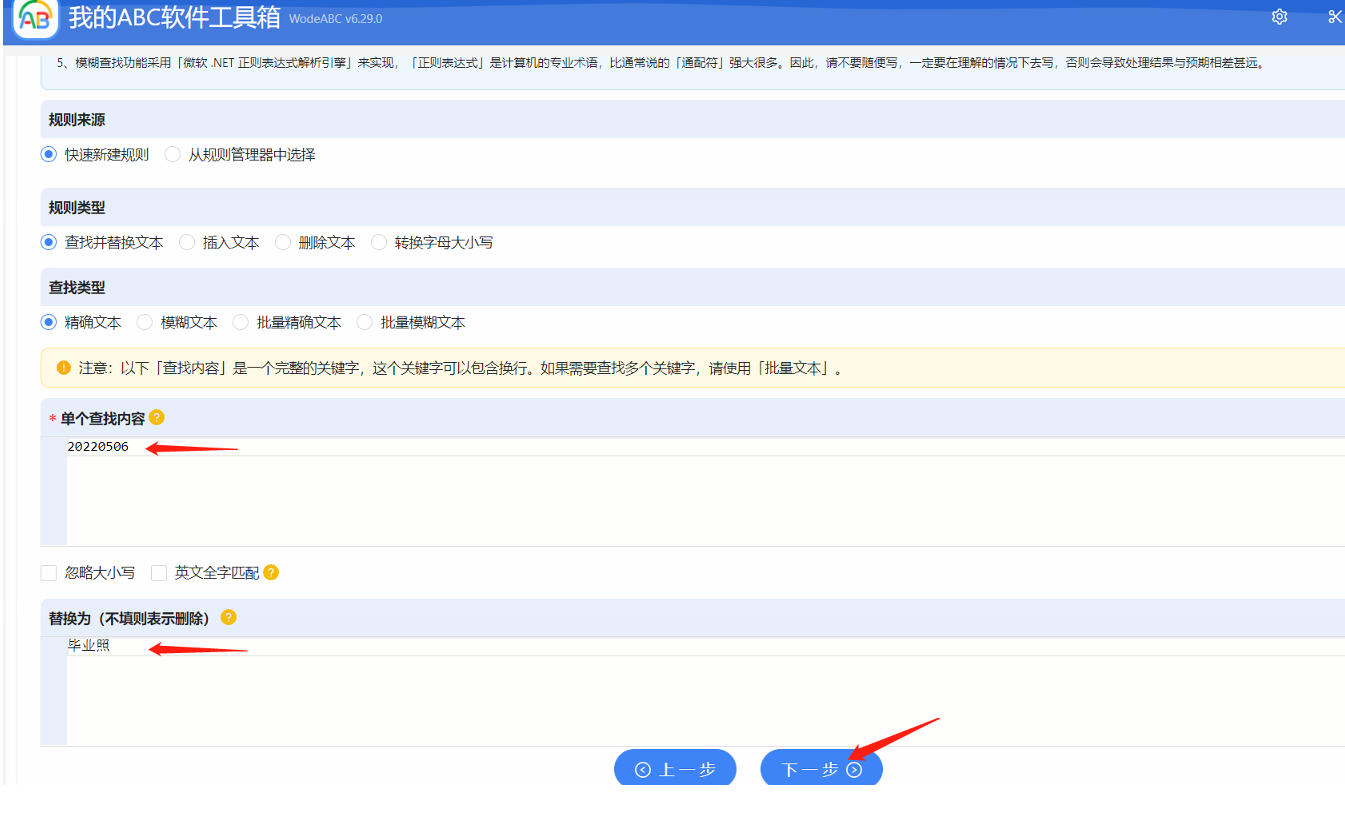
Task: Choose 删除文本 rule type
Action: pyautogui.click(x=283, y=243)
